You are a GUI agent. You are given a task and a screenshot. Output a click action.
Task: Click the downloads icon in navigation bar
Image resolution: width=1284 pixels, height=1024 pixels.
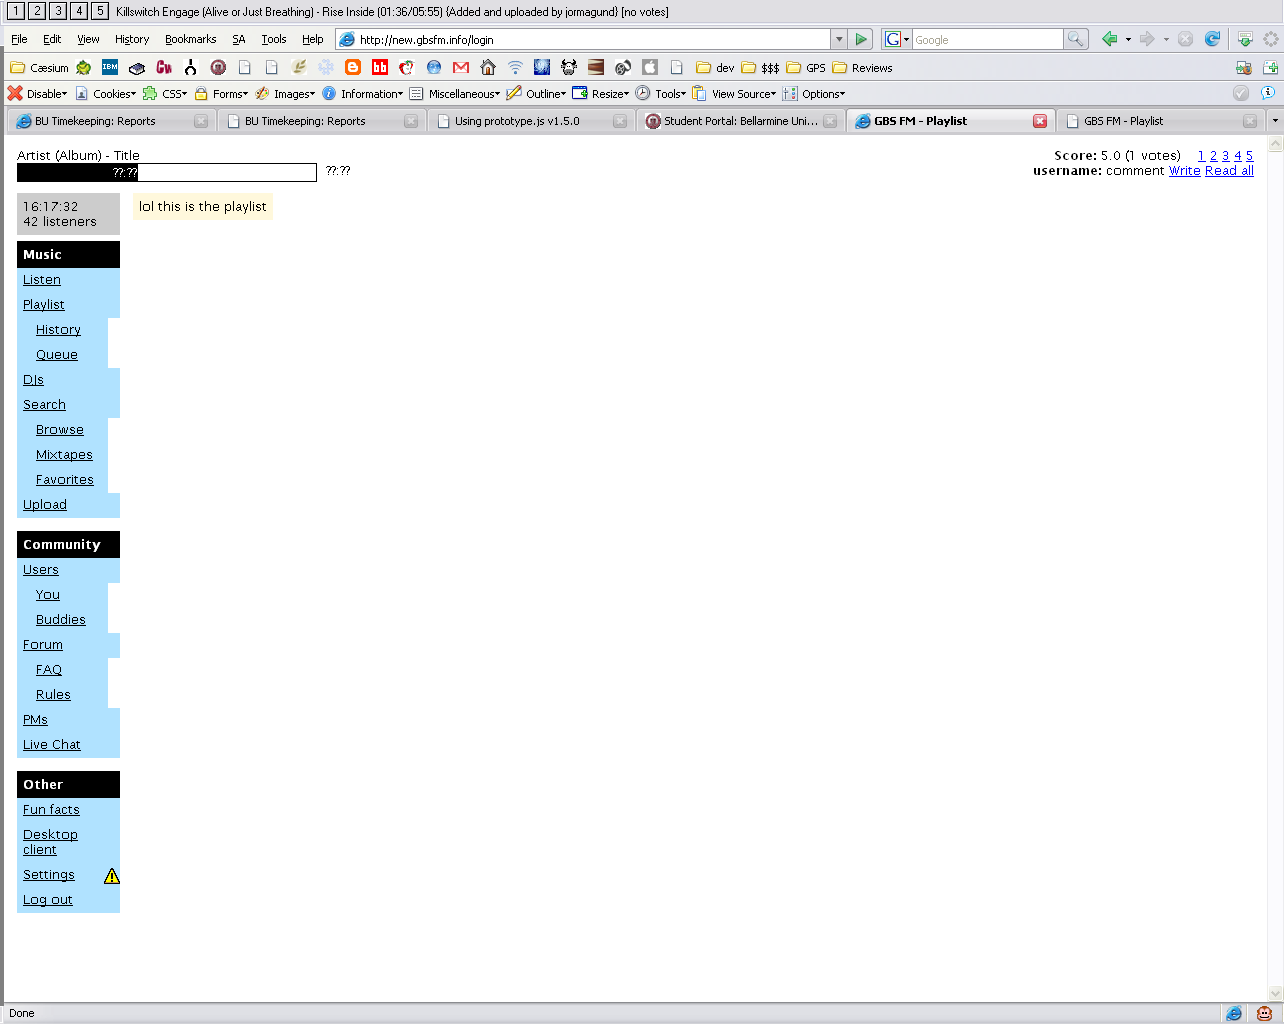1245,39
